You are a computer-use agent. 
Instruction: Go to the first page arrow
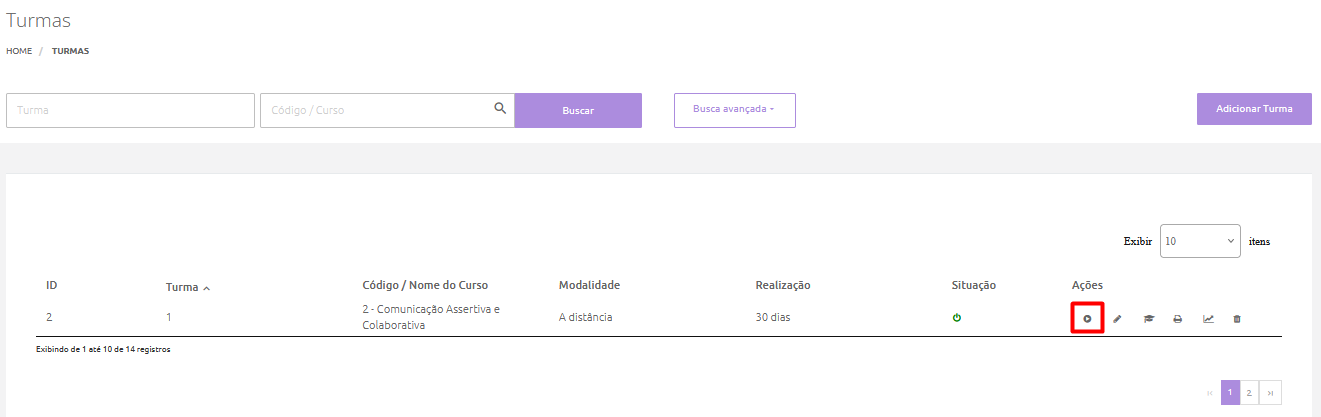[x=1210, y=393]
